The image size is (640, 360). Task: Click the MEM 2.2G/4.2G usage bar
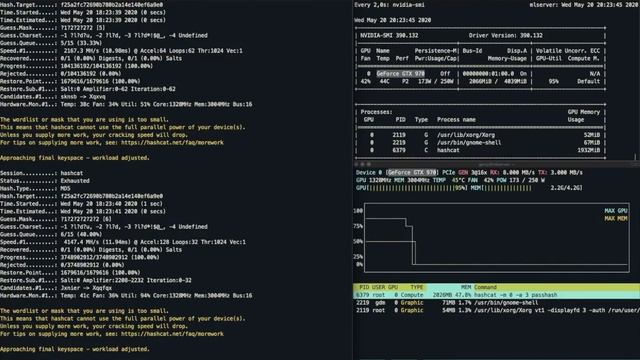527,188
